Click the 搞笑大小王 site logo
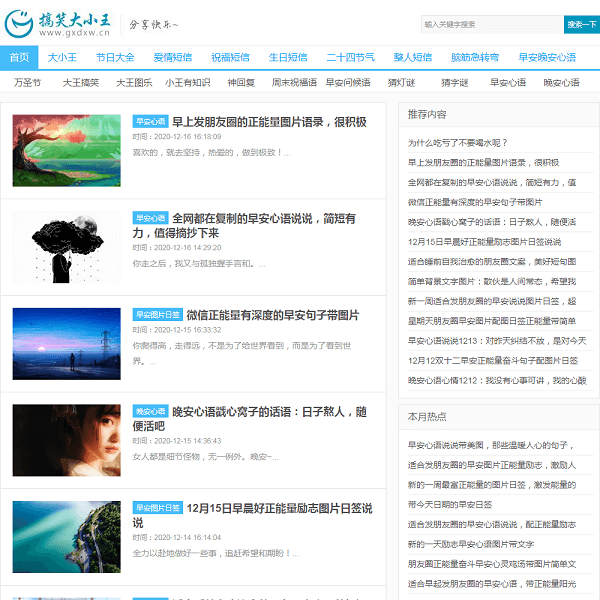 coord(57,24)
